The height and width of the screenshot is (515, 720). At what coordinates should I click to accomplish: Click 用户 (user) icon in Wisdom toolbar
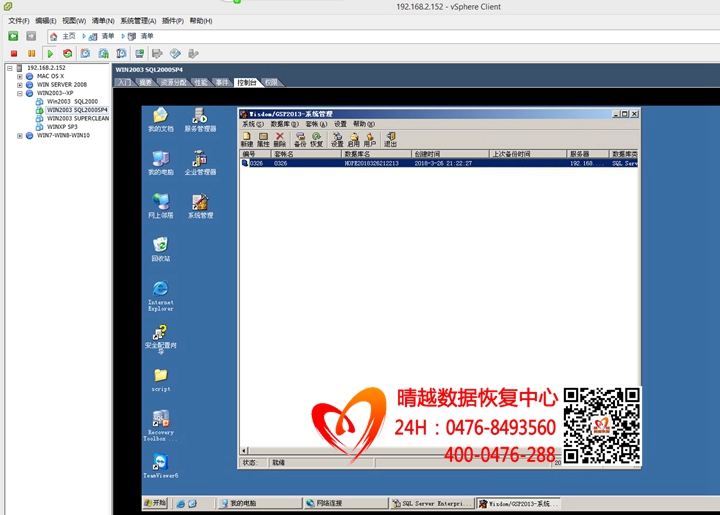370,139
